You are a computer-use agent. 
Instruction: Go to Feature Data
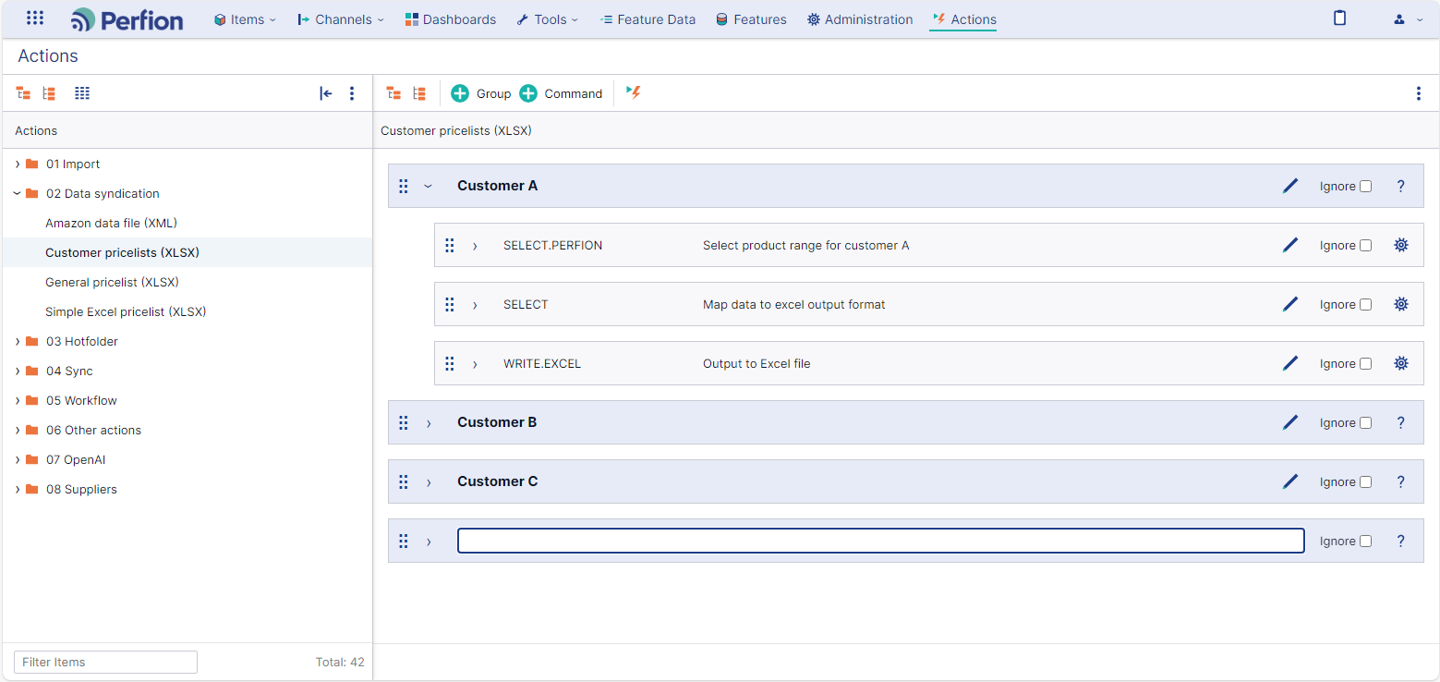(647, 19)
